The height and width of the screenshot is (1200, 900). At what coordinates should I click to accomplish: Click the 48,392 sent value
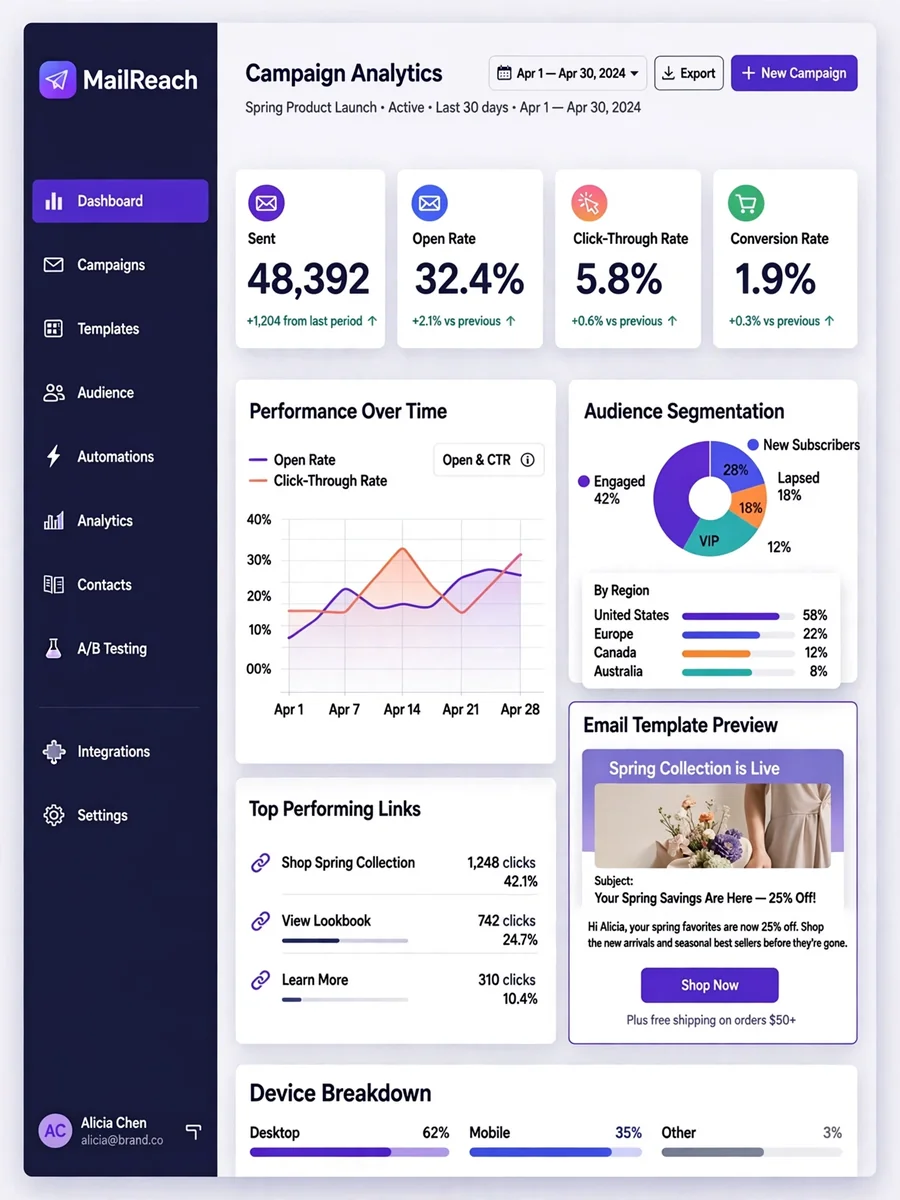pyautogui.click(x=309, y=280)
